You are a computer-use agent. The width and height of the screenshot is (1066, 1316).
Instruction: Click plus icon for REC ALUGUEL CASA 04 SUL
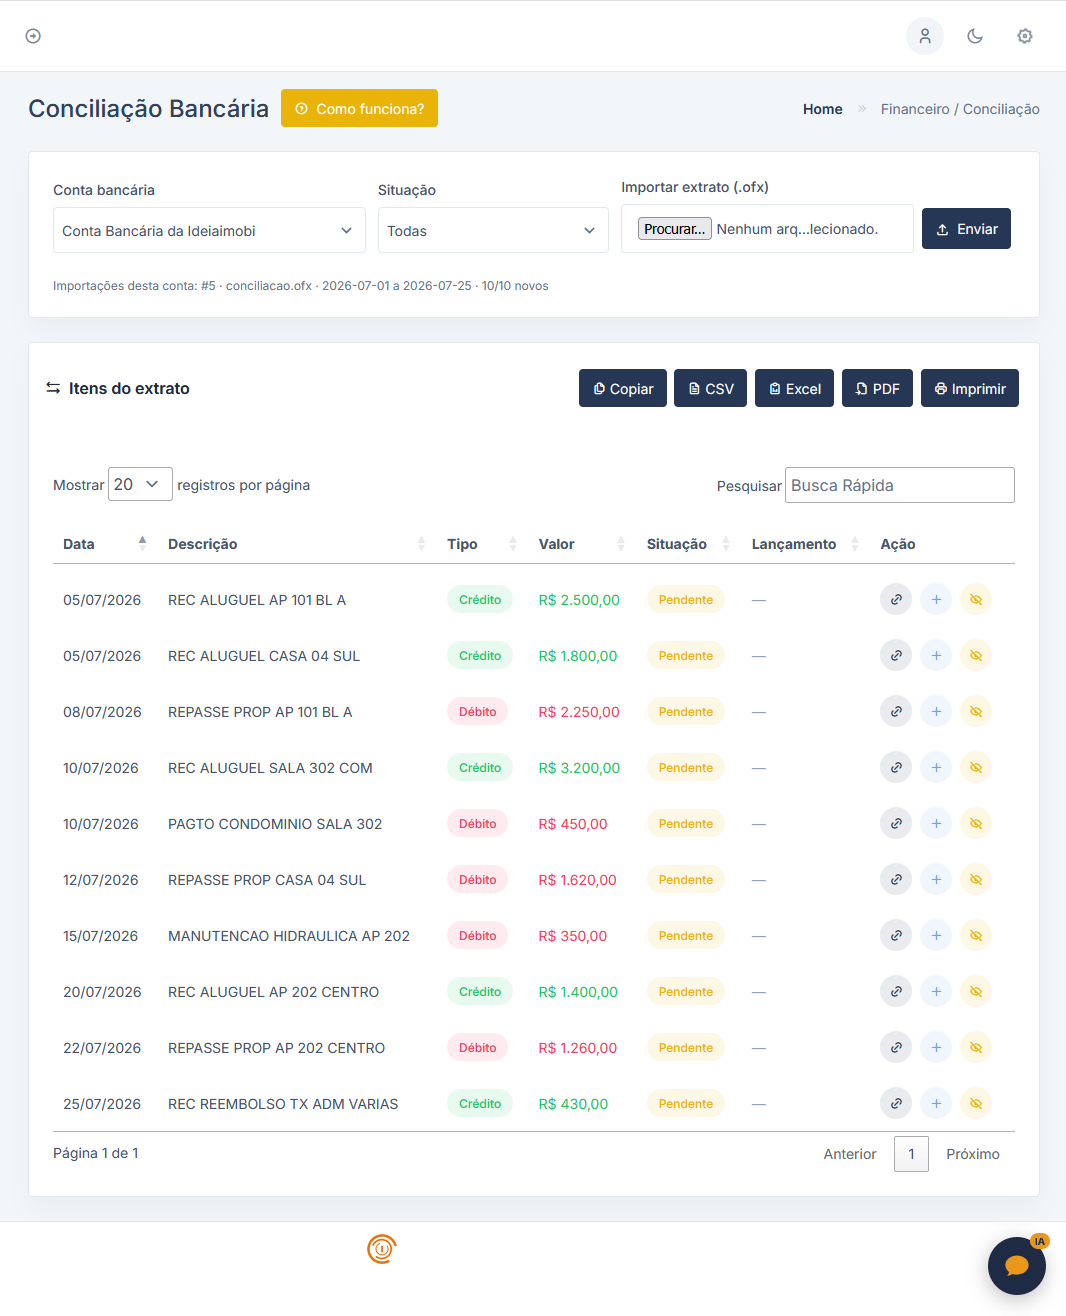[936, 656]
